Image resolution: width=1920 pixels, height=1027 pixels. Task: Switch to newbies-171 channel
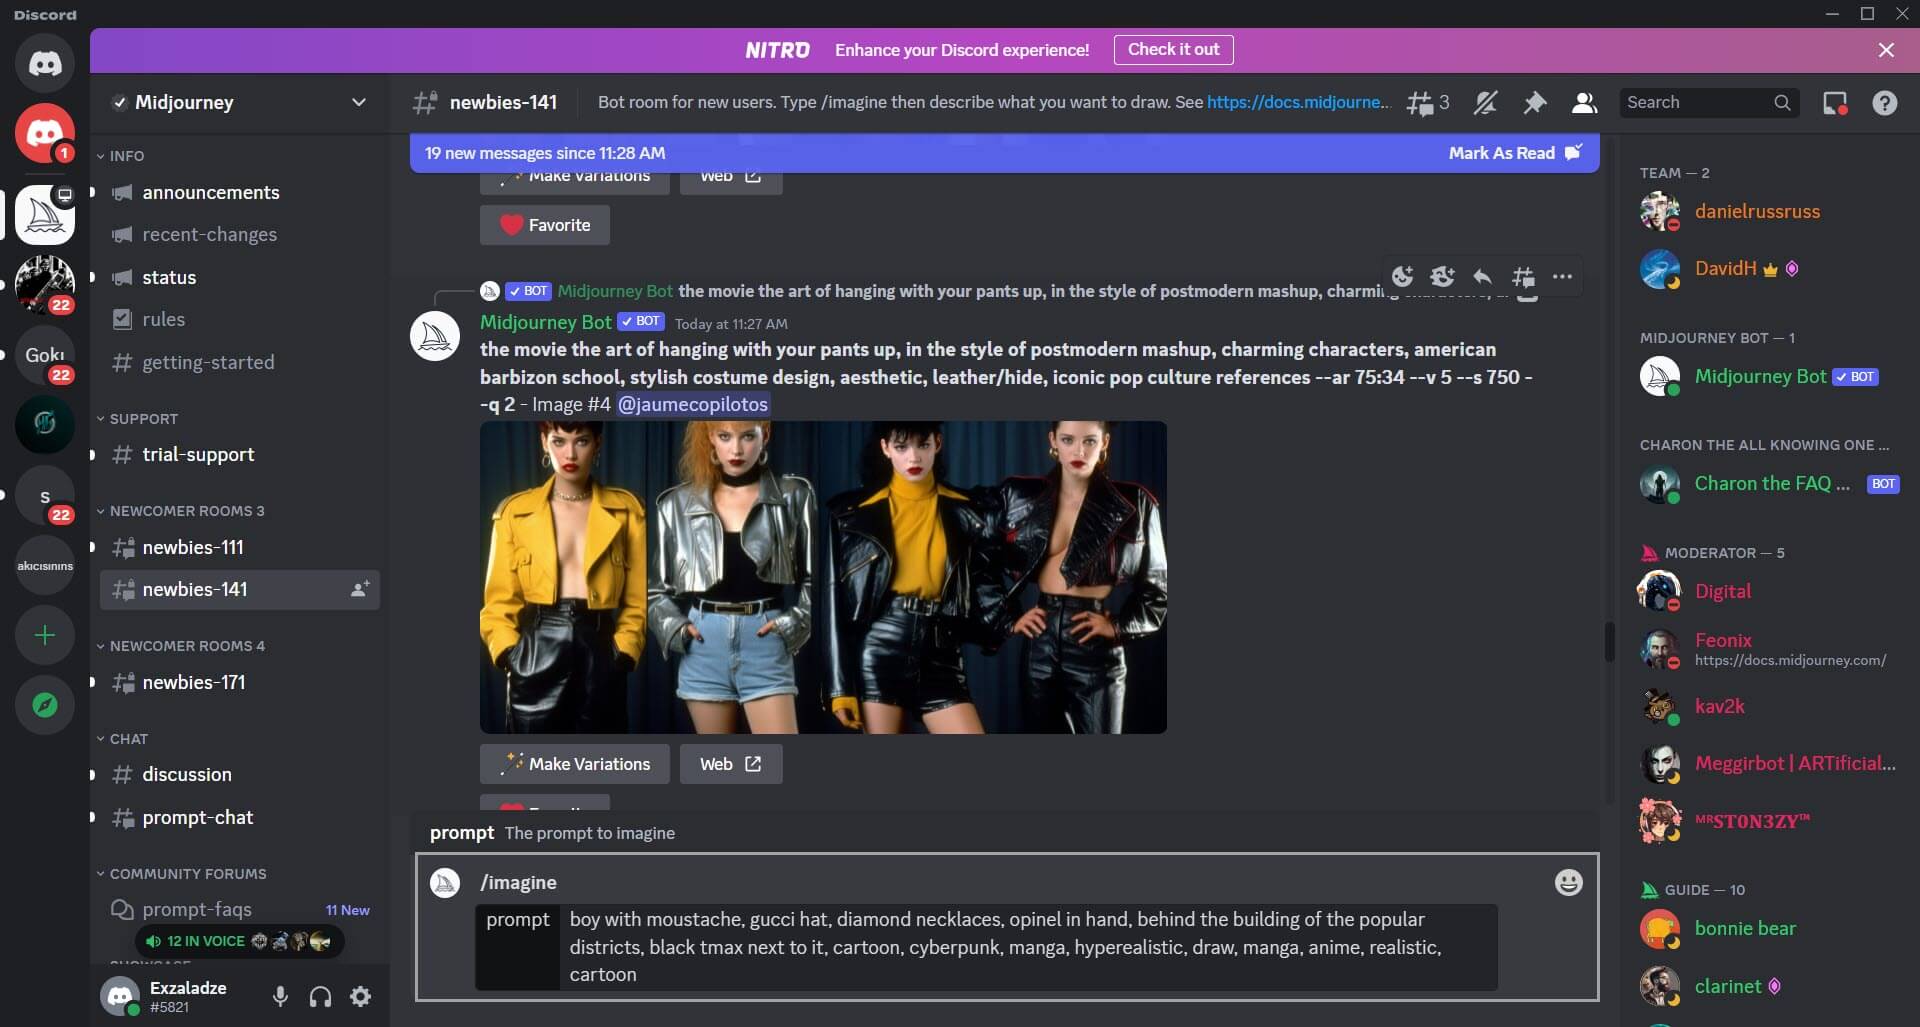[x=240, y=682]
